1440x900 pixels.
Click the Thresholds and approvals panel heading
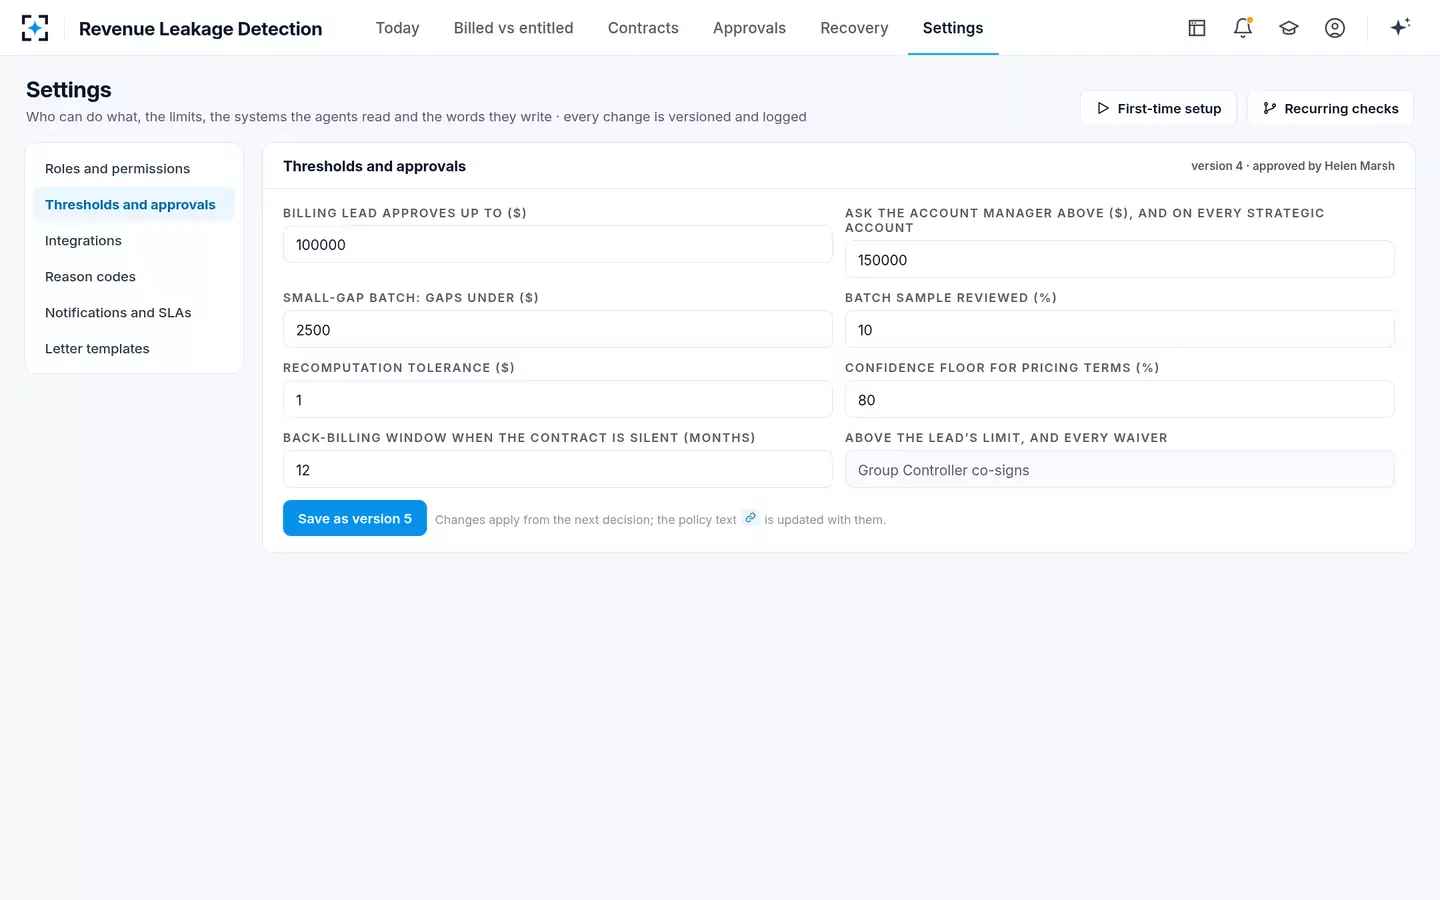tap(374, 166)
